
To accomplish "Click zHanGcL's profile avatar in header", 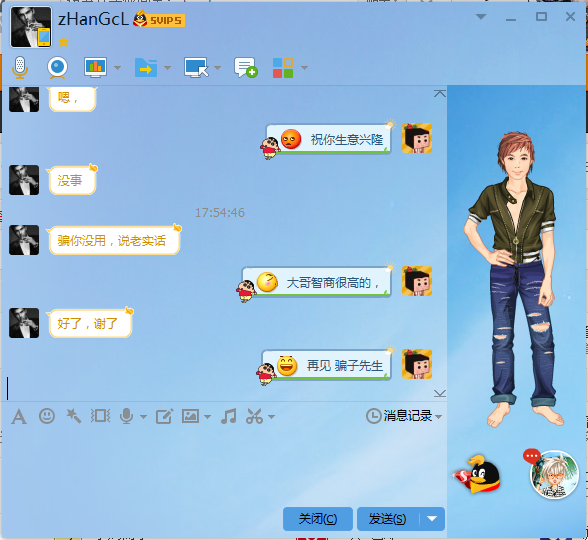I will [31, 27].
